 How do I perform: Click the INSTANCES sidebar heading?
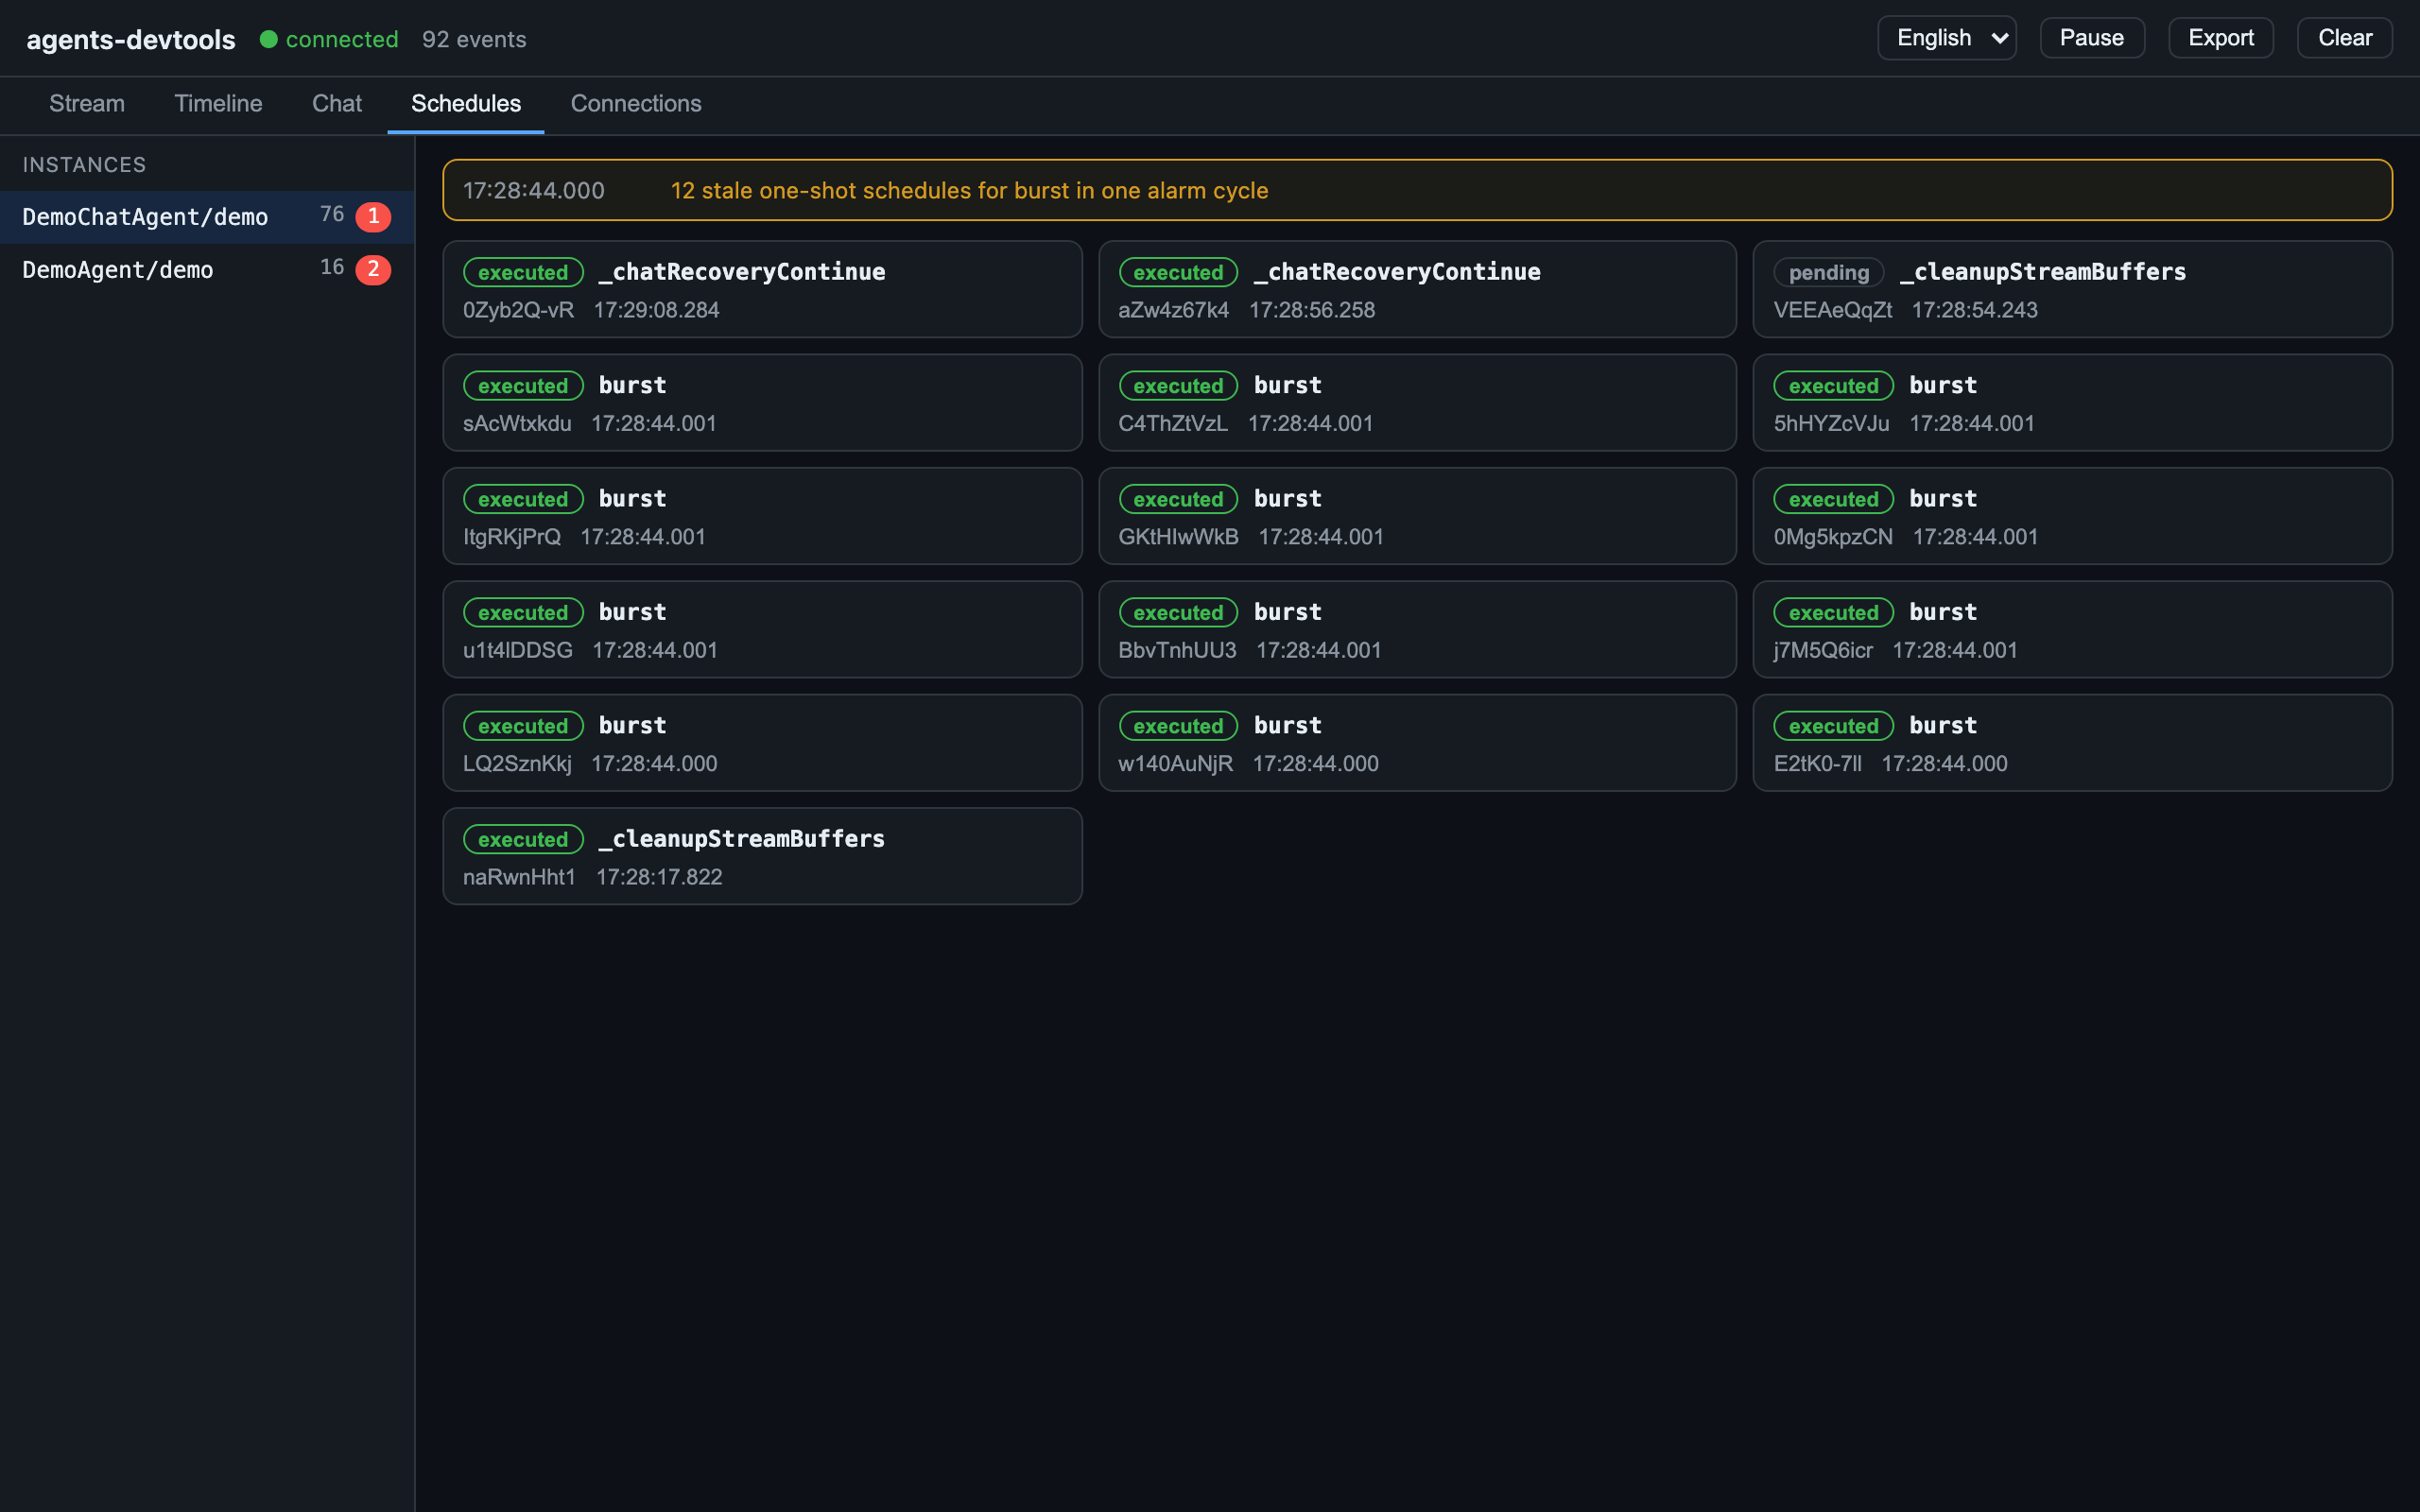84,165
